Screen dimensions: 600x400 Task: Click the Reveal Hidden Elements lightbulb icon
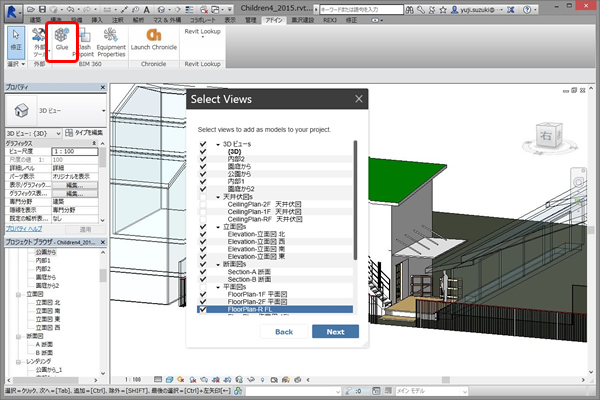point(262,380)
